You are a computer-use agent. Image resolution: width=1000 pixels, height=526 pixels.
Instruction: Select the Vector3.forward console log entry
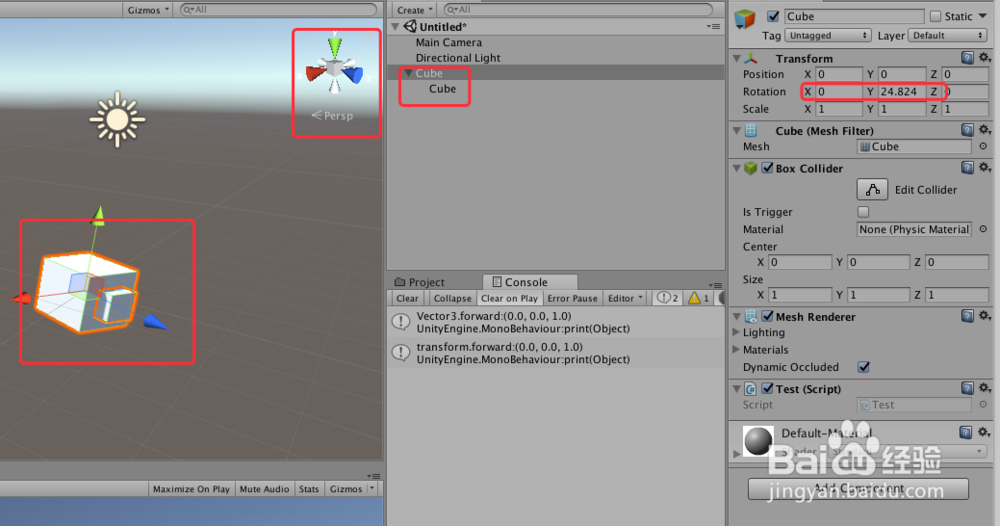click(x=556, y=322)
